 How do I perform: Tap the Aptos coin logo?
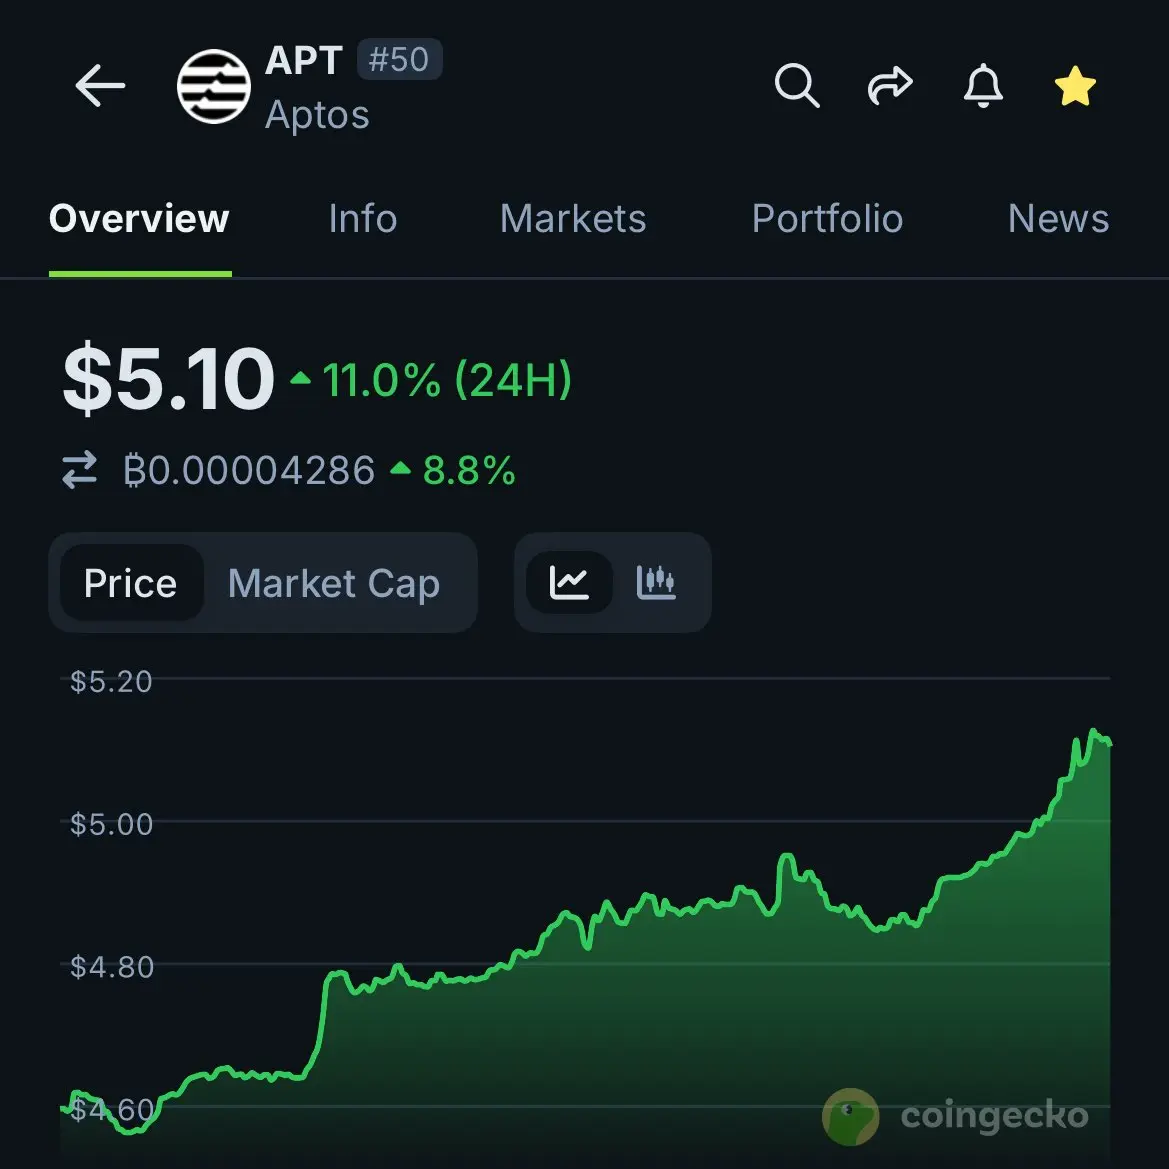coord(213,86)
